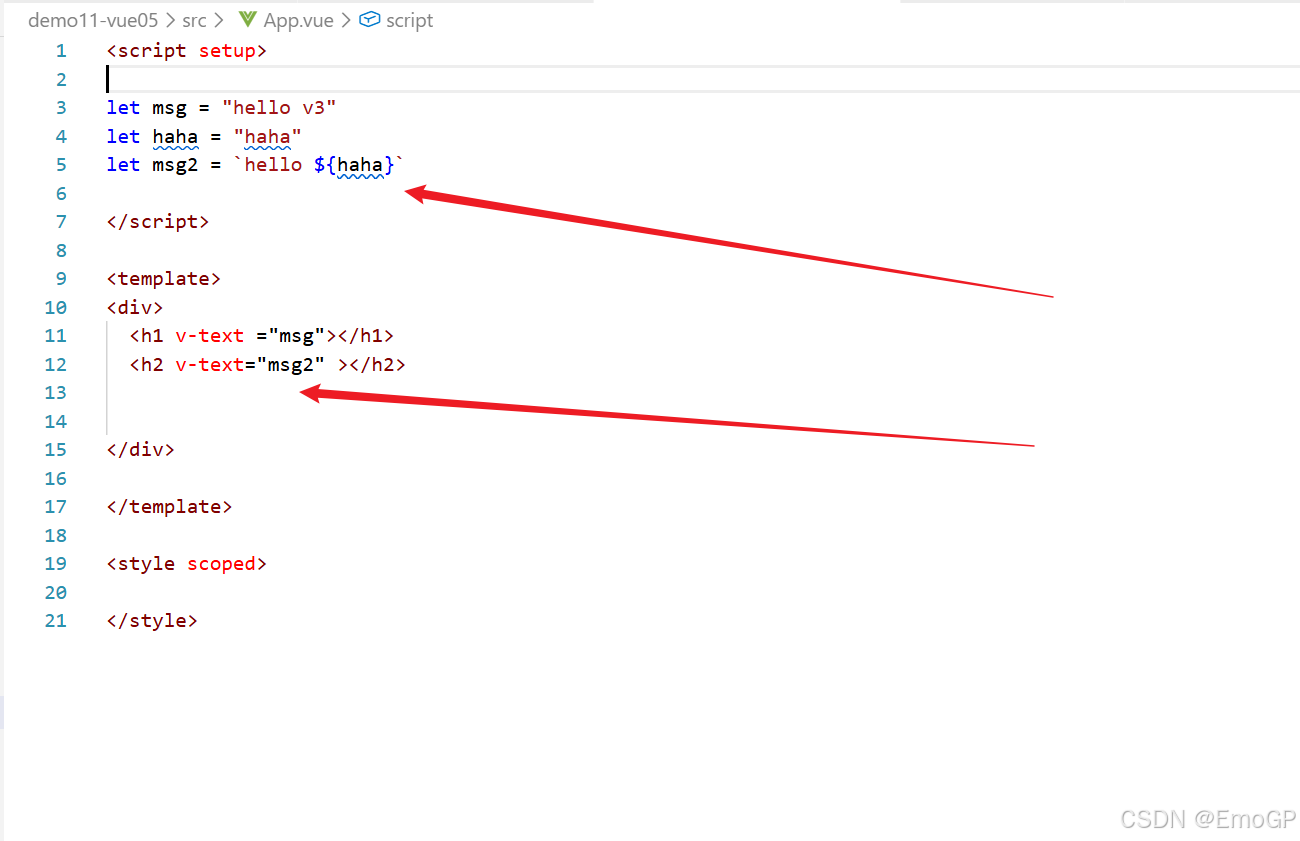This screenshot has width=1300, height=841.
Task: Click line number 12 in the gutter
Action: [x=56, y=365]
